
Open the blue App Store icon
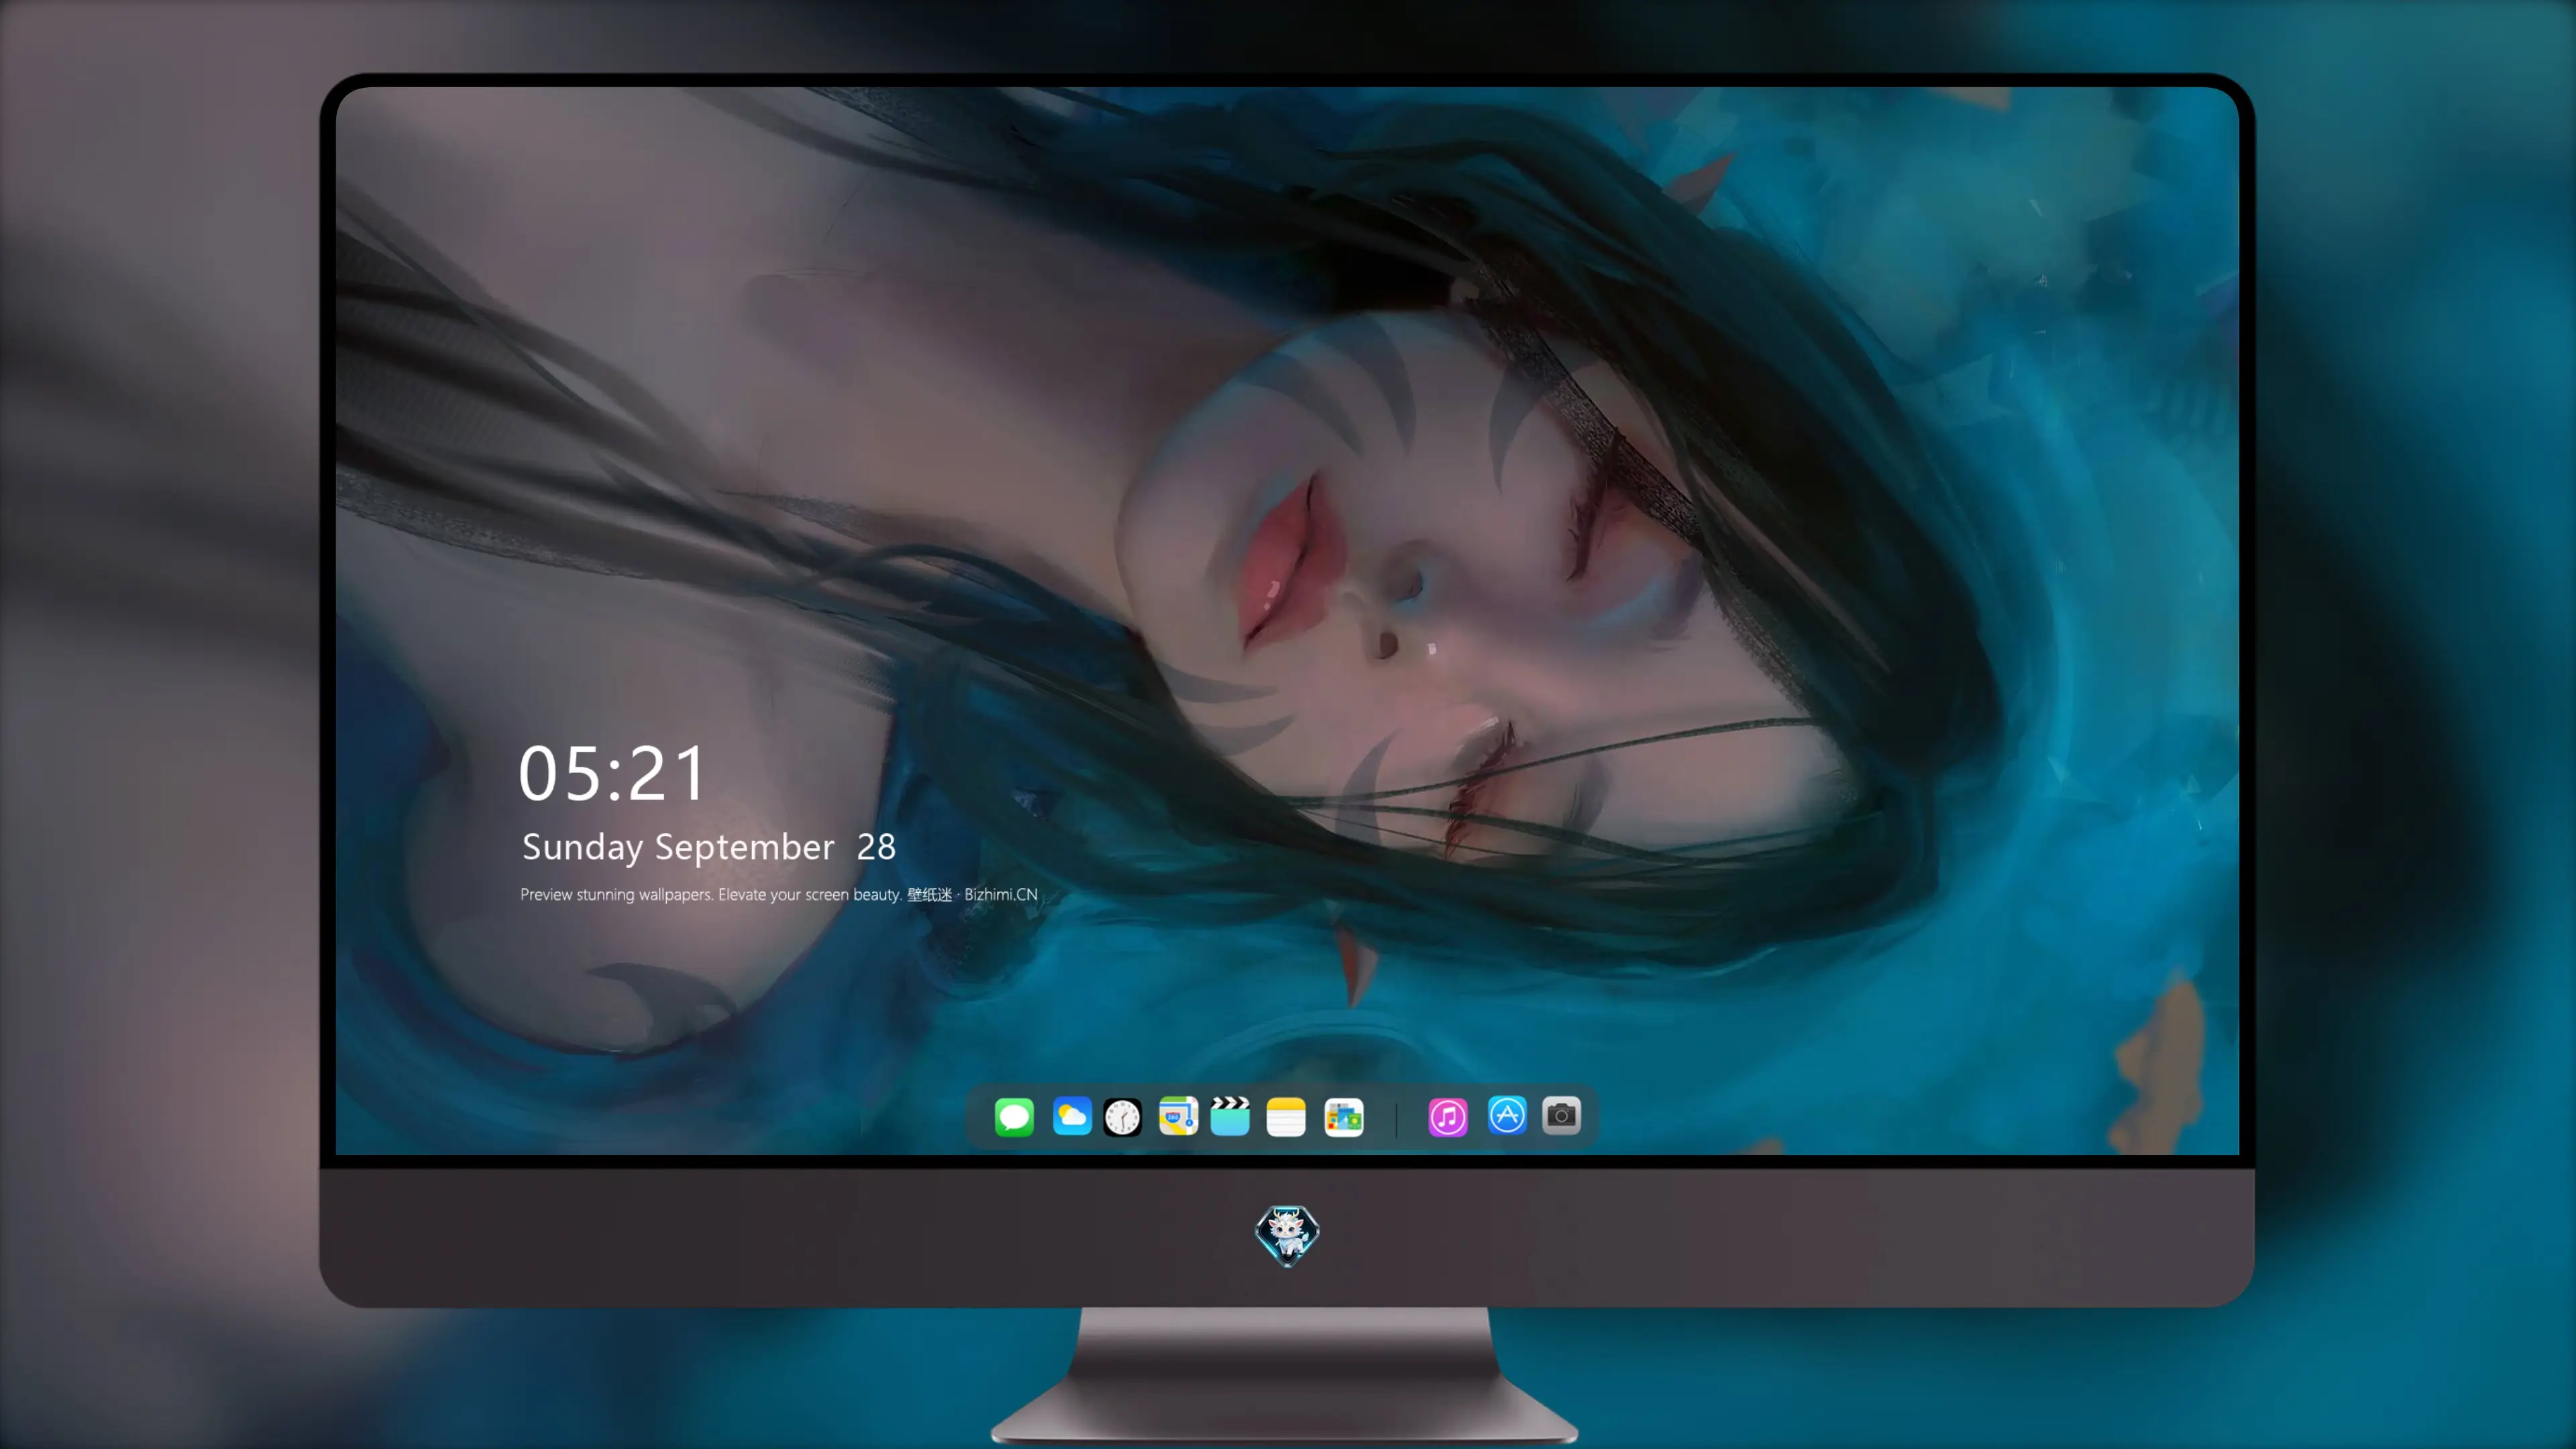pos(1507,1115)
